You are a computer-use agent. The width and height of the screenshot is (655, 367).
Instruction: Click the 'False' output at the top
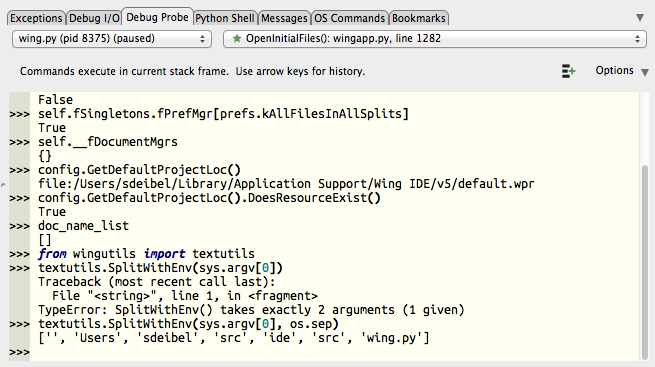pos(56,100)
